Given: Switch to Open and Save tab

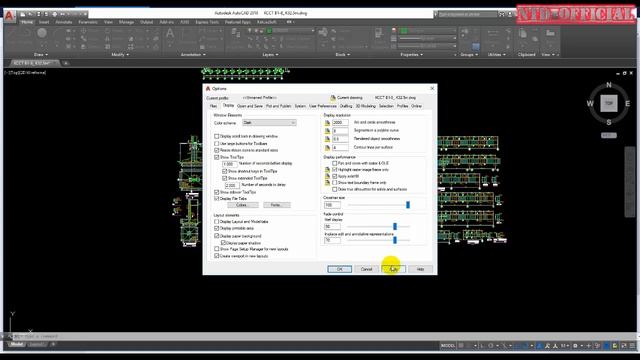Looking at the screenshot, I should (250, 106).
